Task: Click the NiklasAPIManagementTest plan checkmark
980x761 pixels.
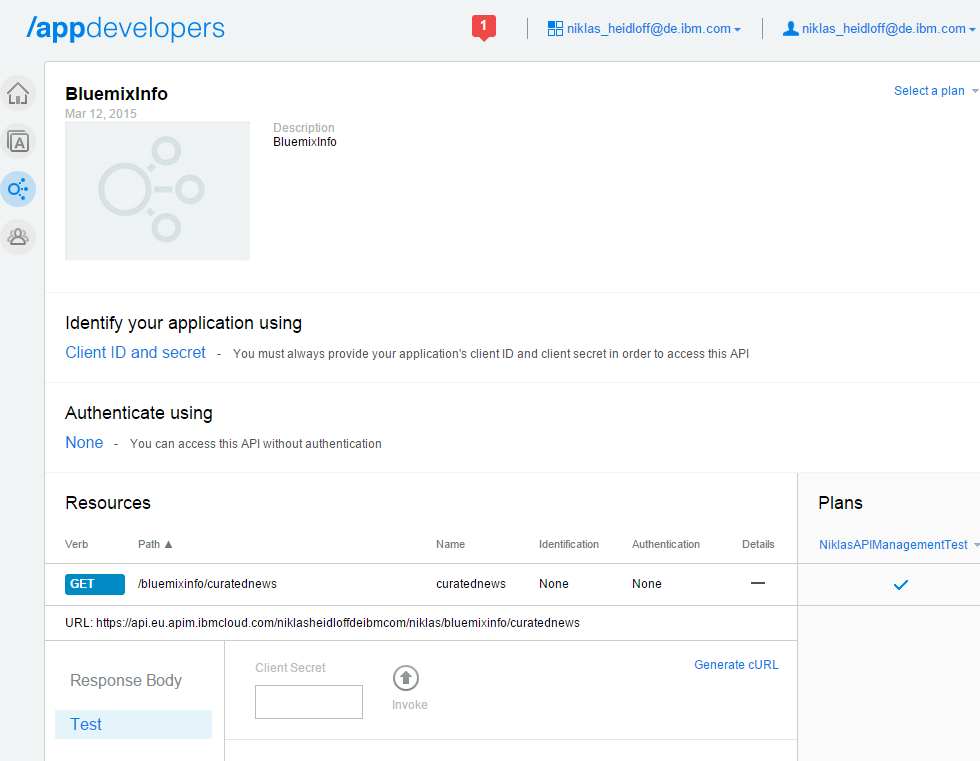Action: coord(901,585)
